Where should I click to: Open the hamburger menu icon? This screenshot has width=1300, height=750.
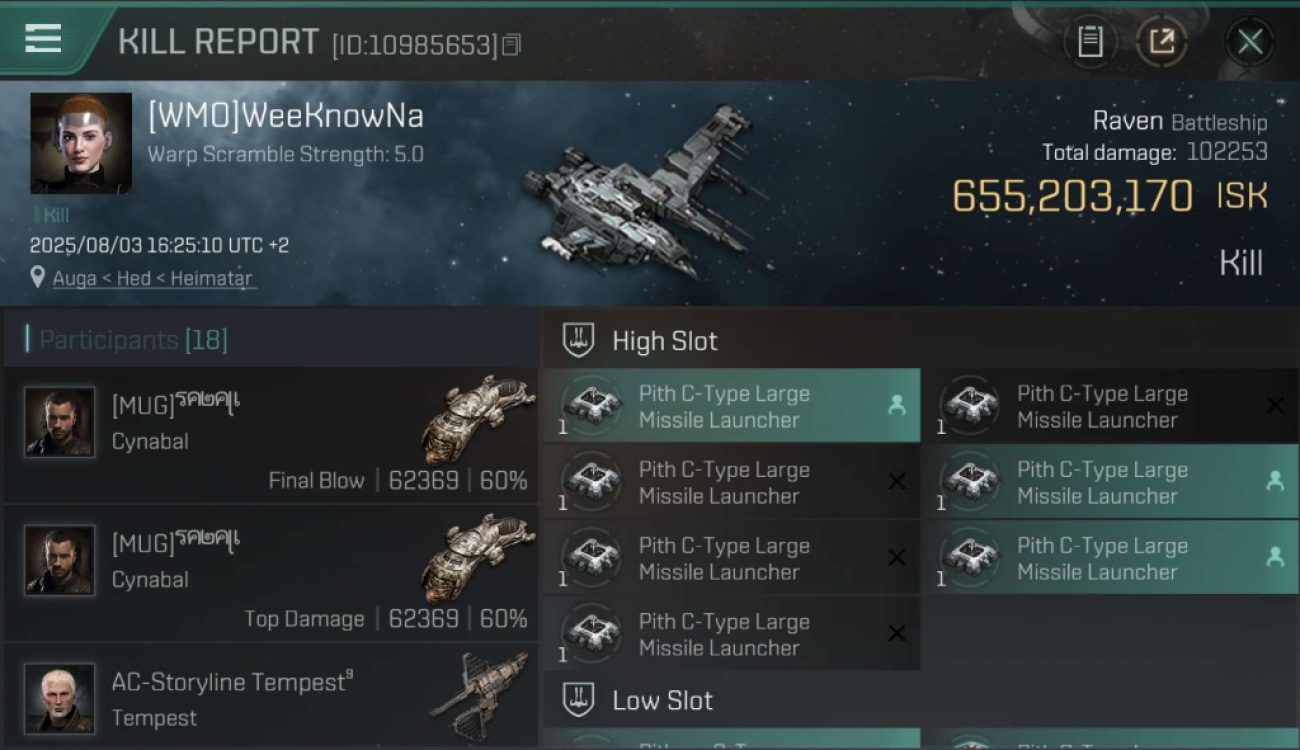[43, 39]
